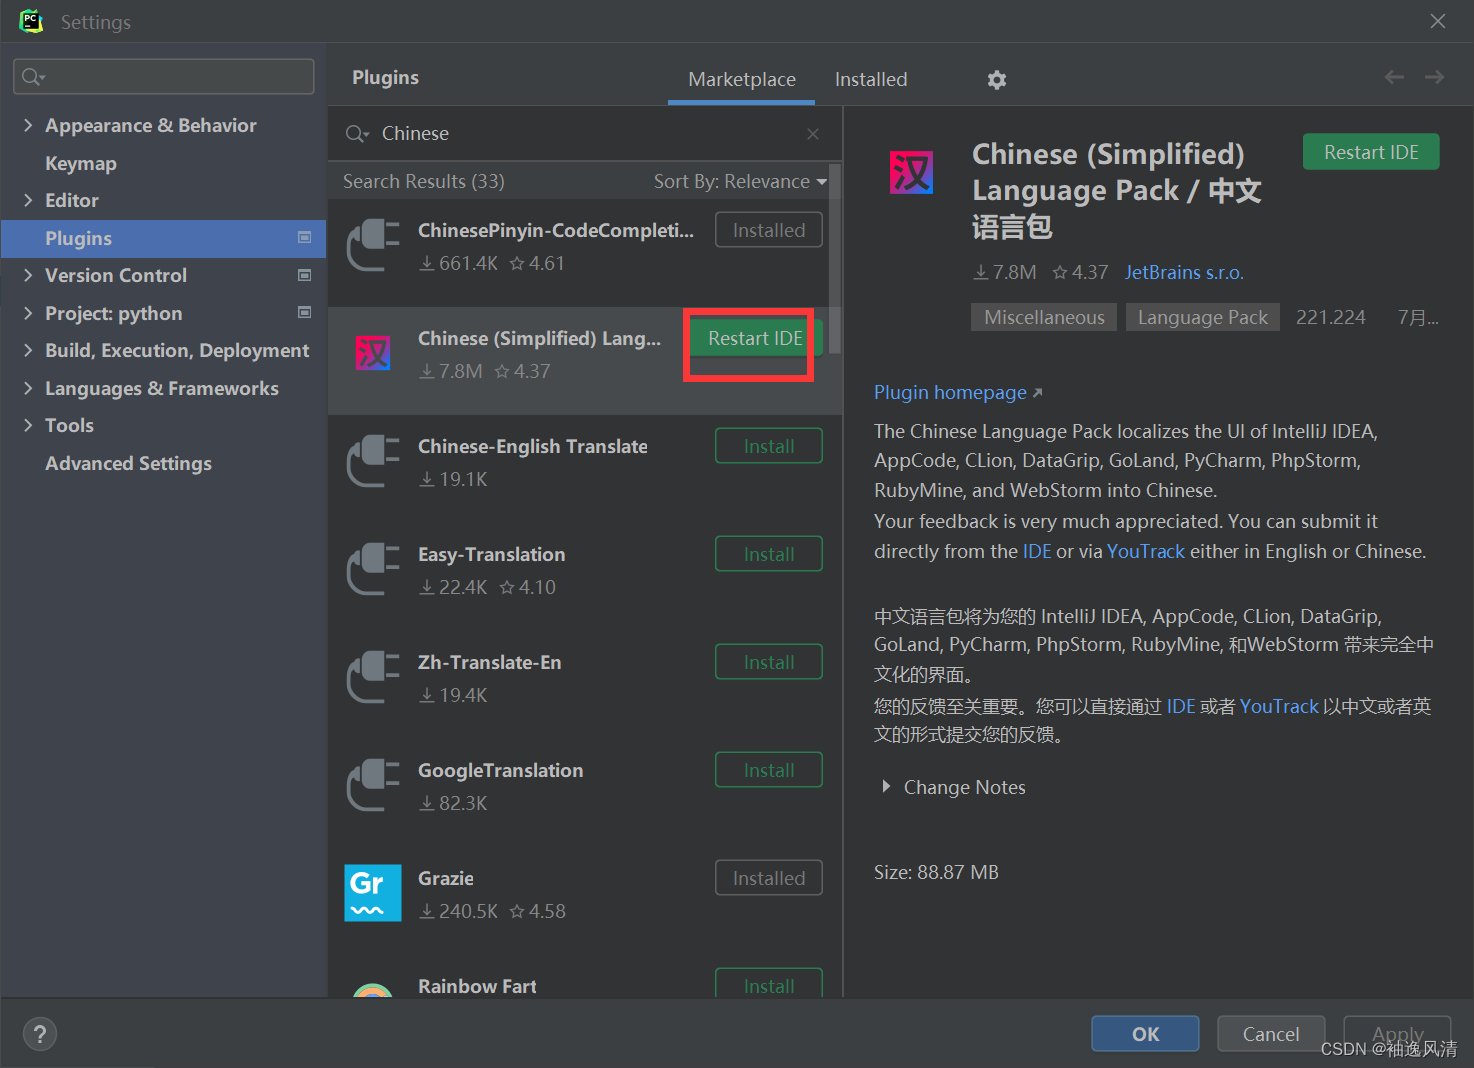This screenshot has height=1068, width=1474.
Task: Focus the plugin search field with Chinese
Action: pos(585,134)
